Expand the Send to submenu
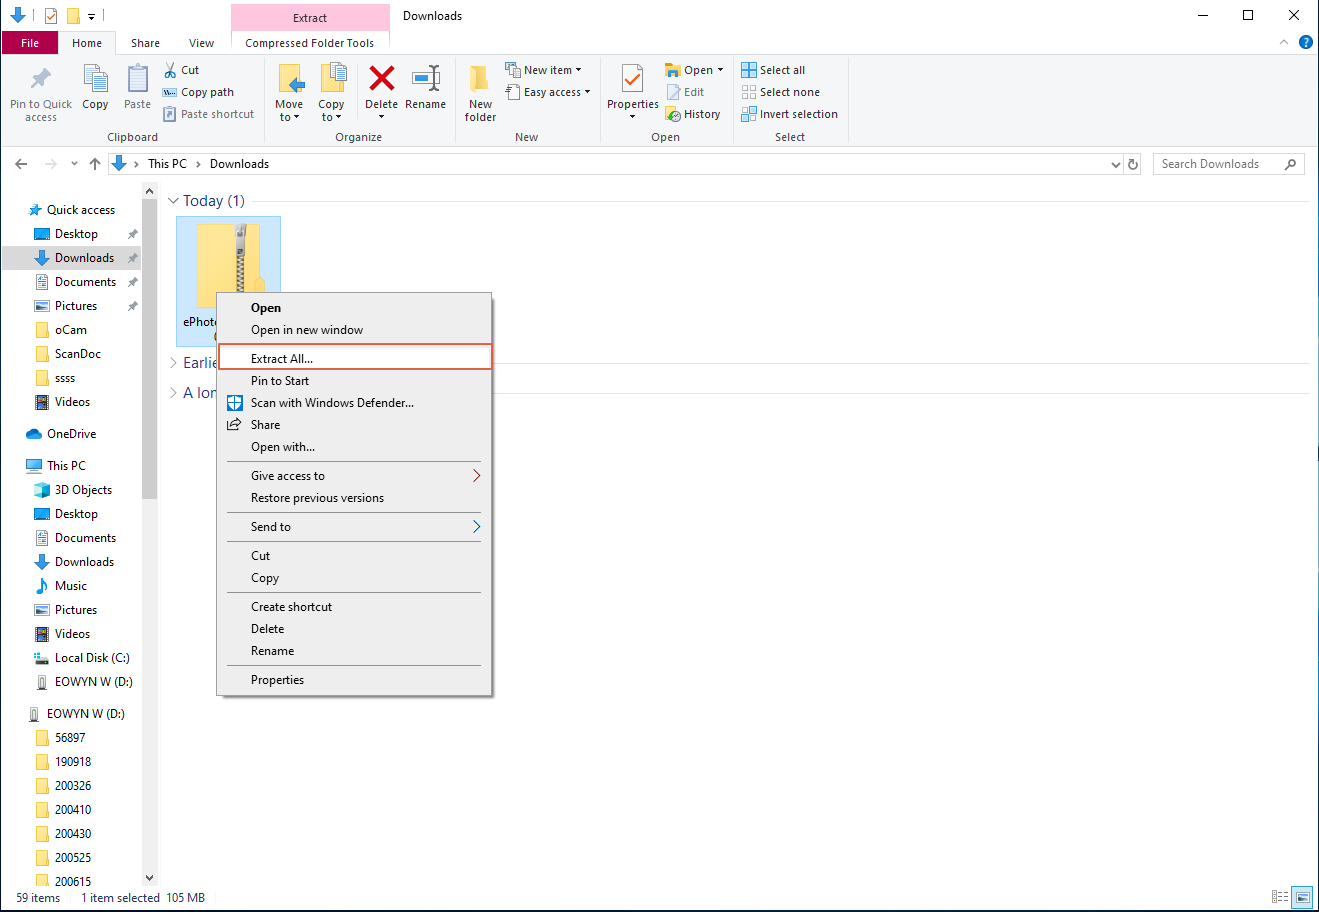Screen dimensions: 1319x912 tap(476, 527)
